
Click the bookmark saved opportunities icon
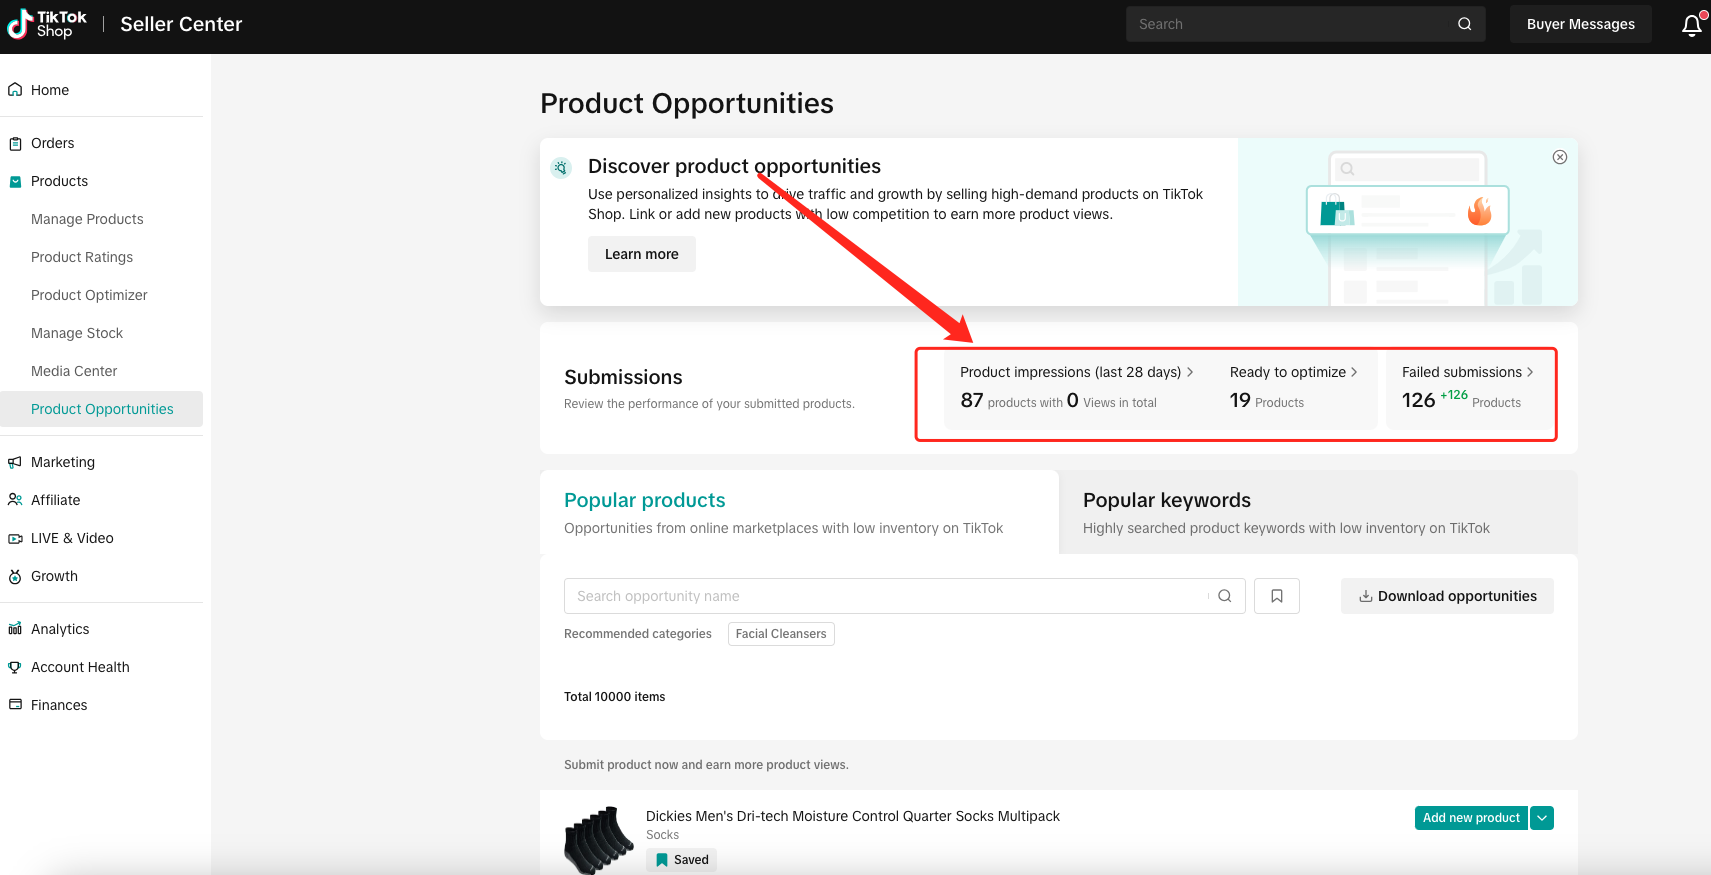tap(1276, 596)
